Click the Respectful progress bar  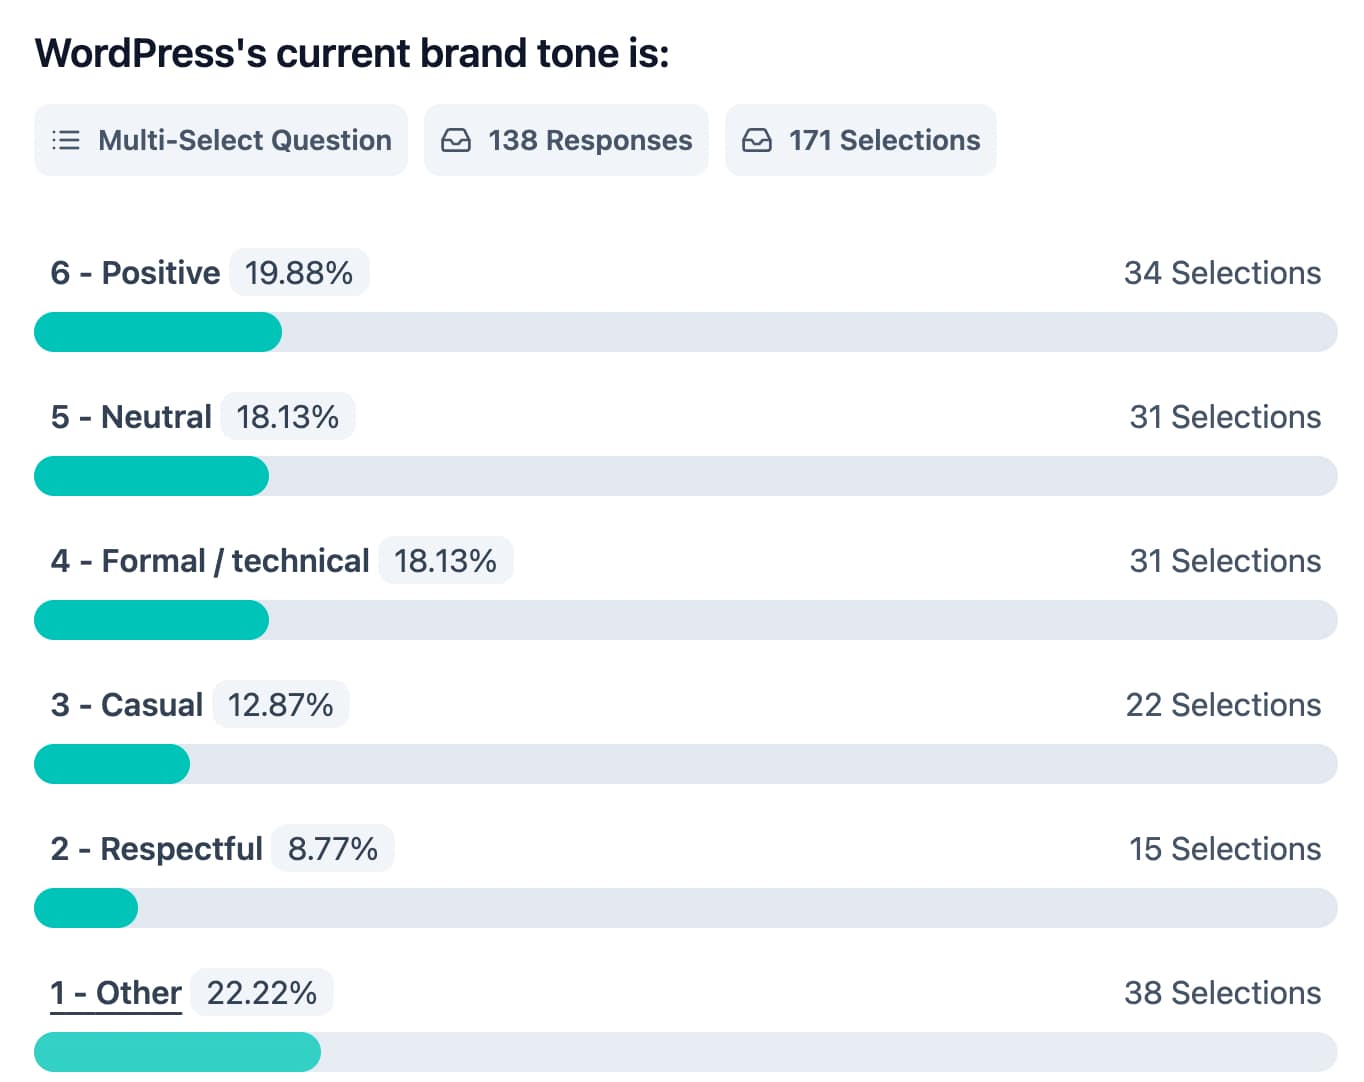(x=685, y=908)
